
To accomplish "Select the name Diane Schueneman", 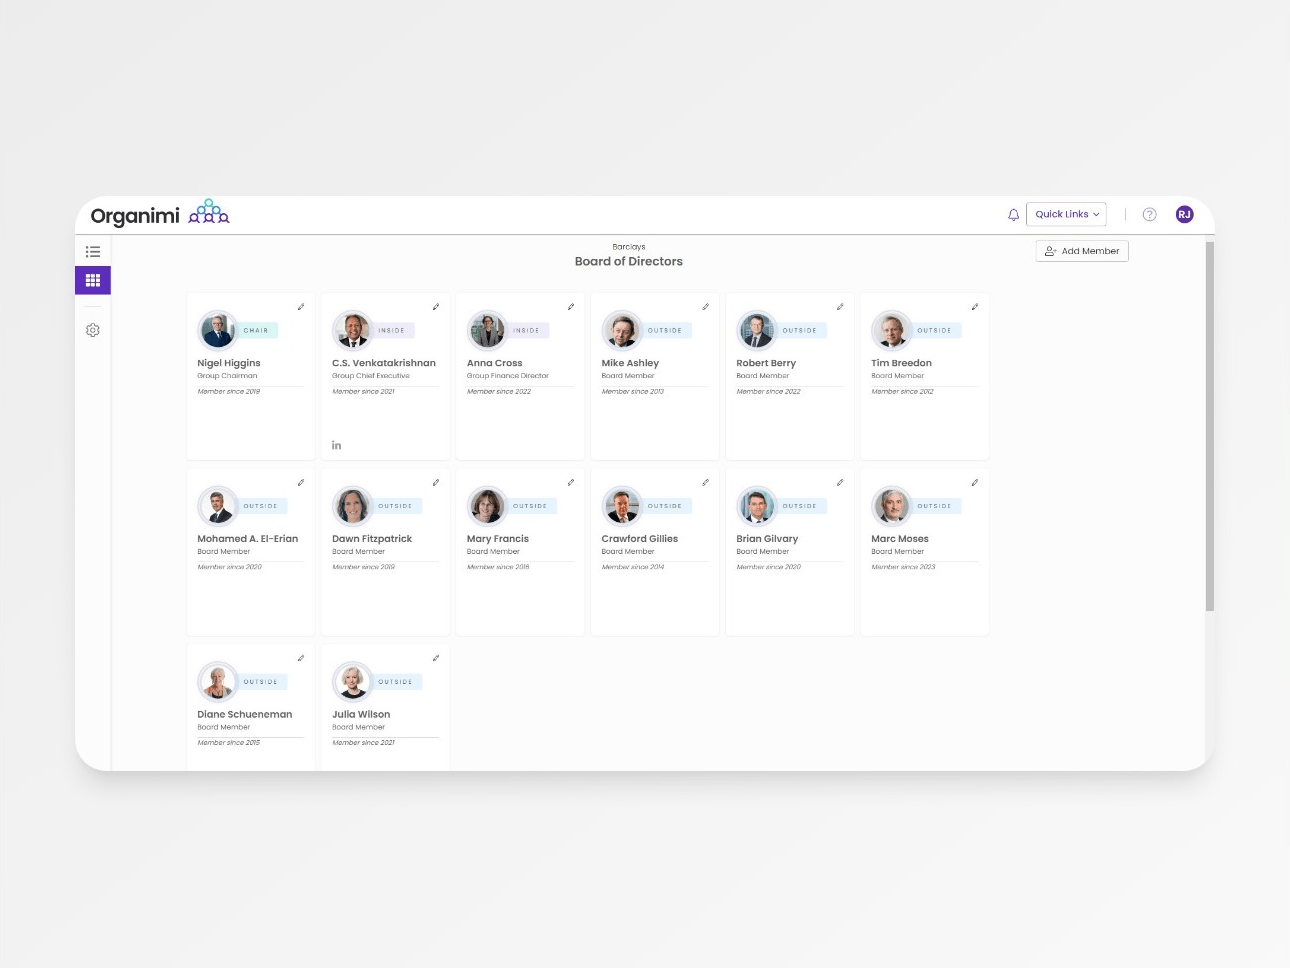I will (245, 714).
